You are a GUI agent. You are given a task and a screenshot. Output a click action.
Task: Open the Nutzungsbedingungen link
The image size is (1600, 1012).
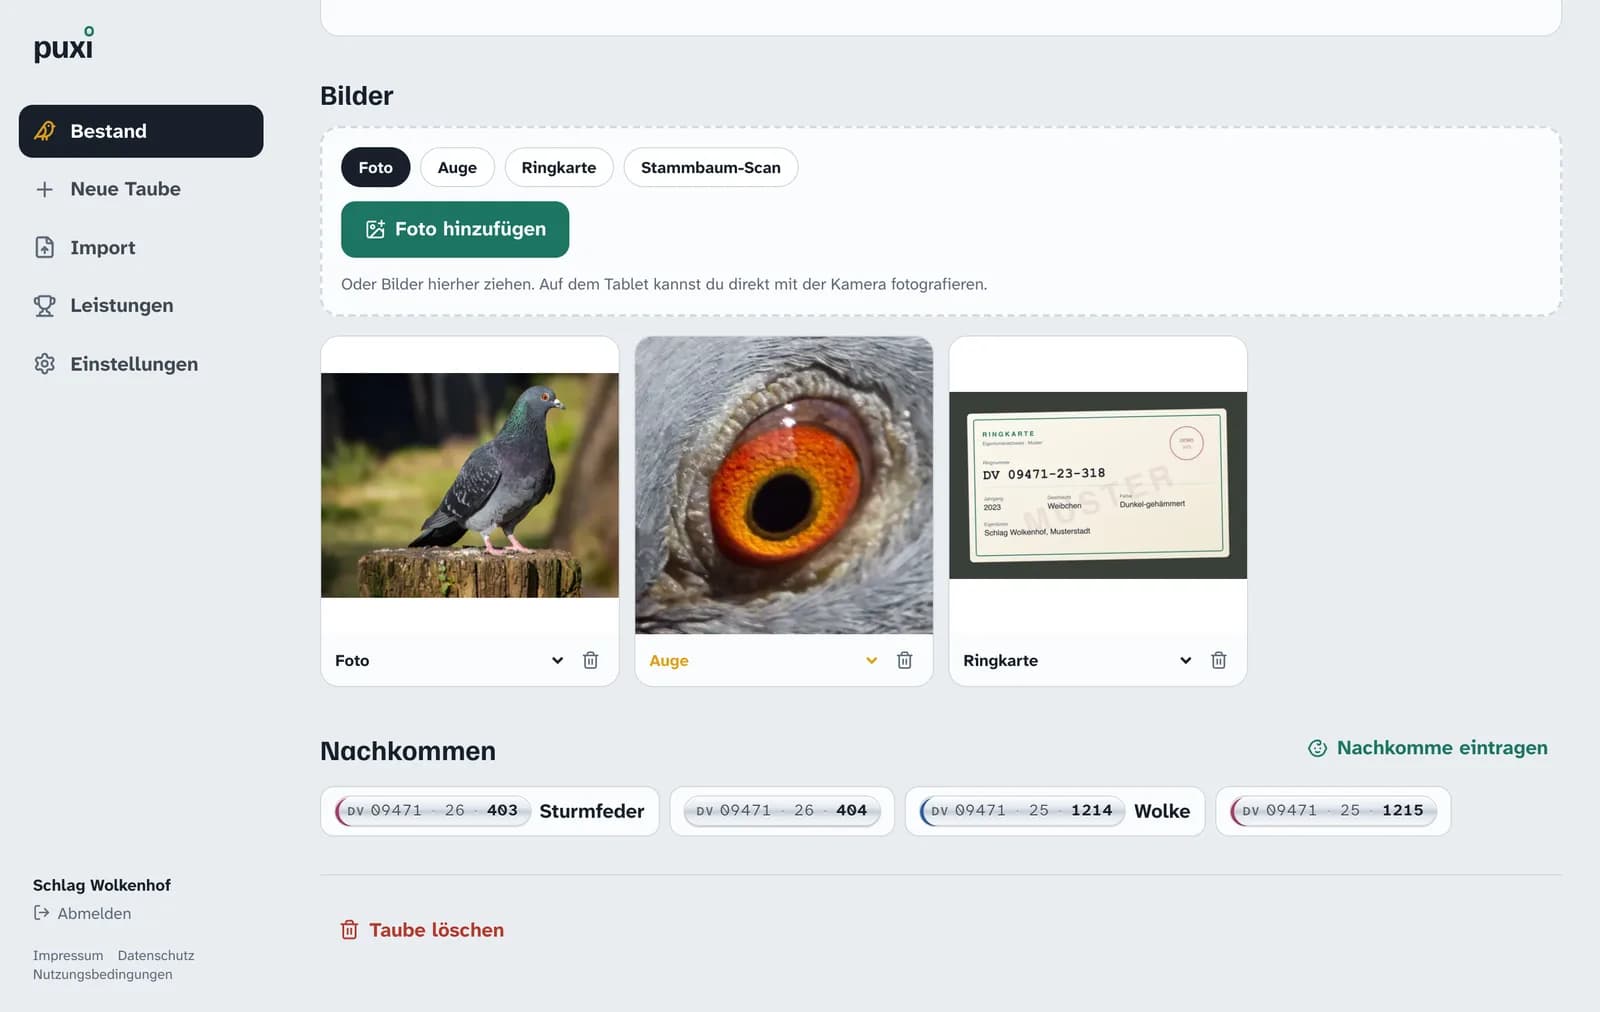(103, 974)
